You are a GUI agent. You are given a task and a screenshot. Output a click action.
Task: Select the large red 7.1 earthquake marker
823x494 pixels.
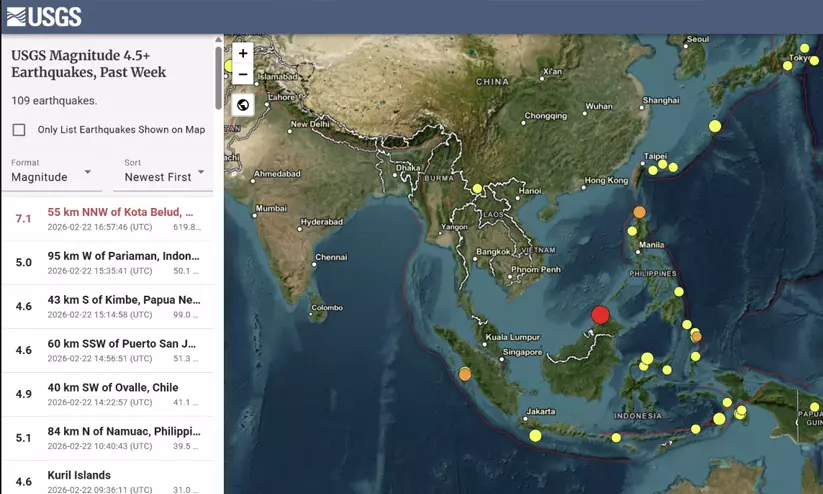pos(600,315)
